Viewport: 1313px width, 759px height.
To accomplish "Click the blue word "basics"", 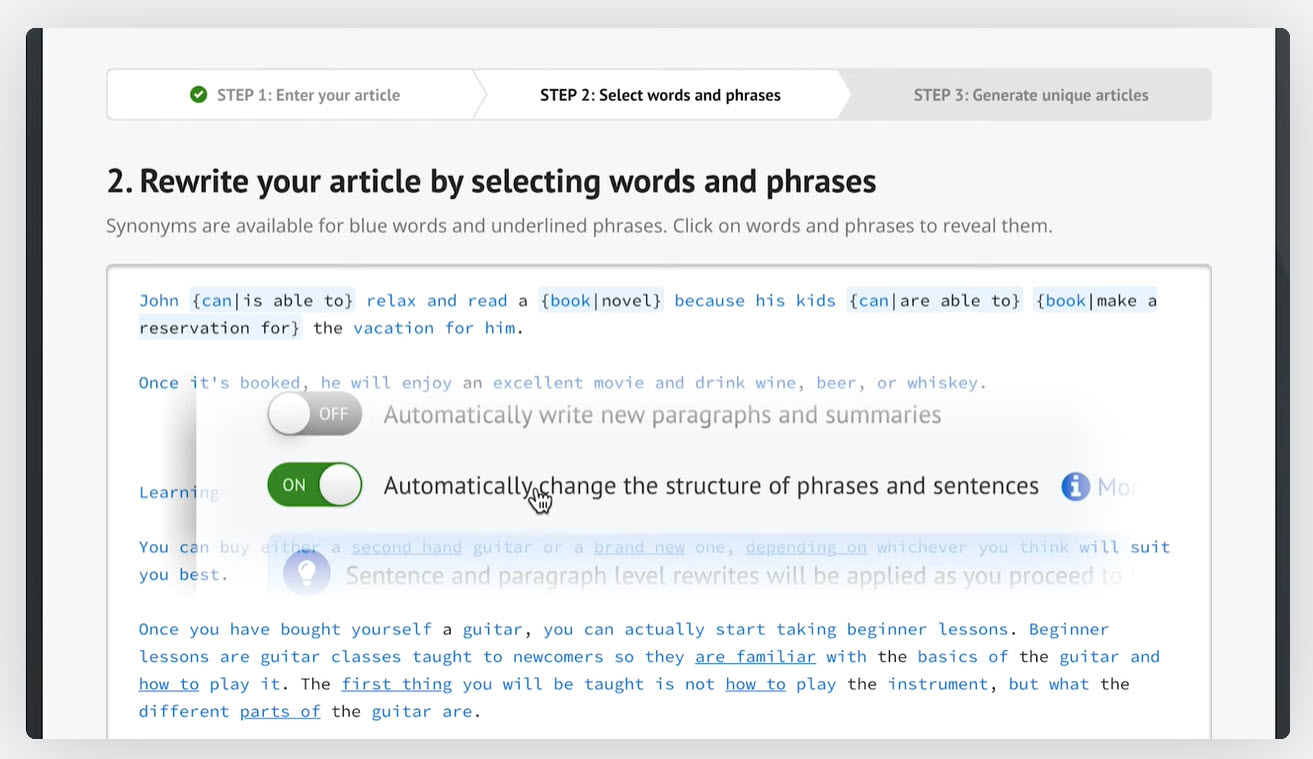I will tap(947, 657).
